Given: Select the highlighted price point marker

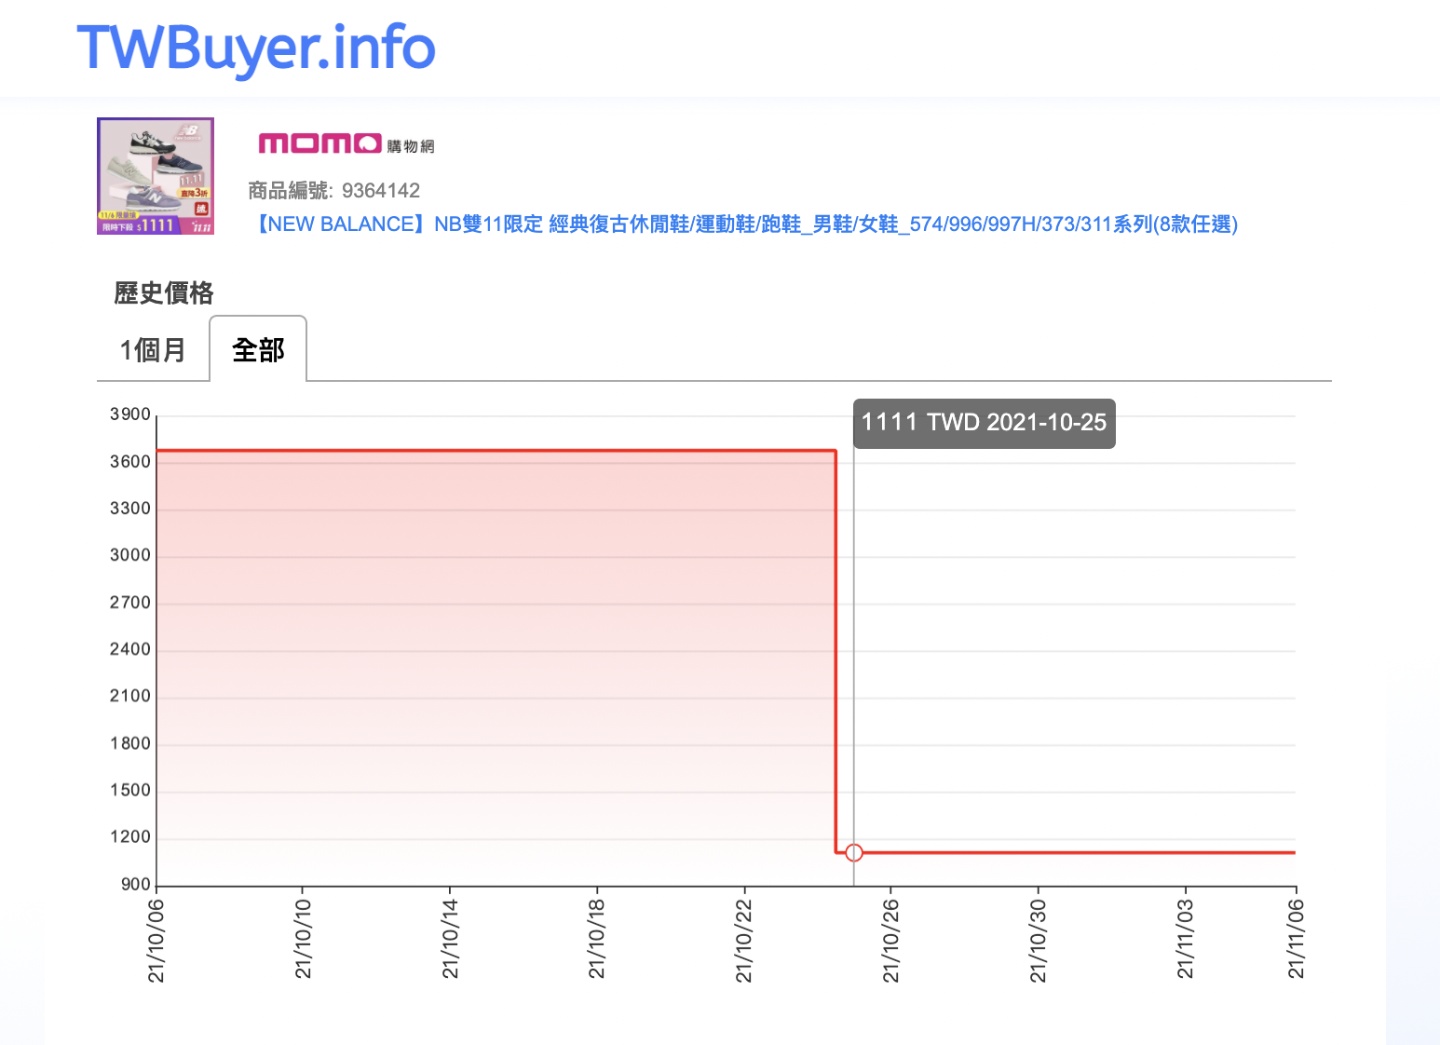Looking at the screenshot, I should click(854, 852).
